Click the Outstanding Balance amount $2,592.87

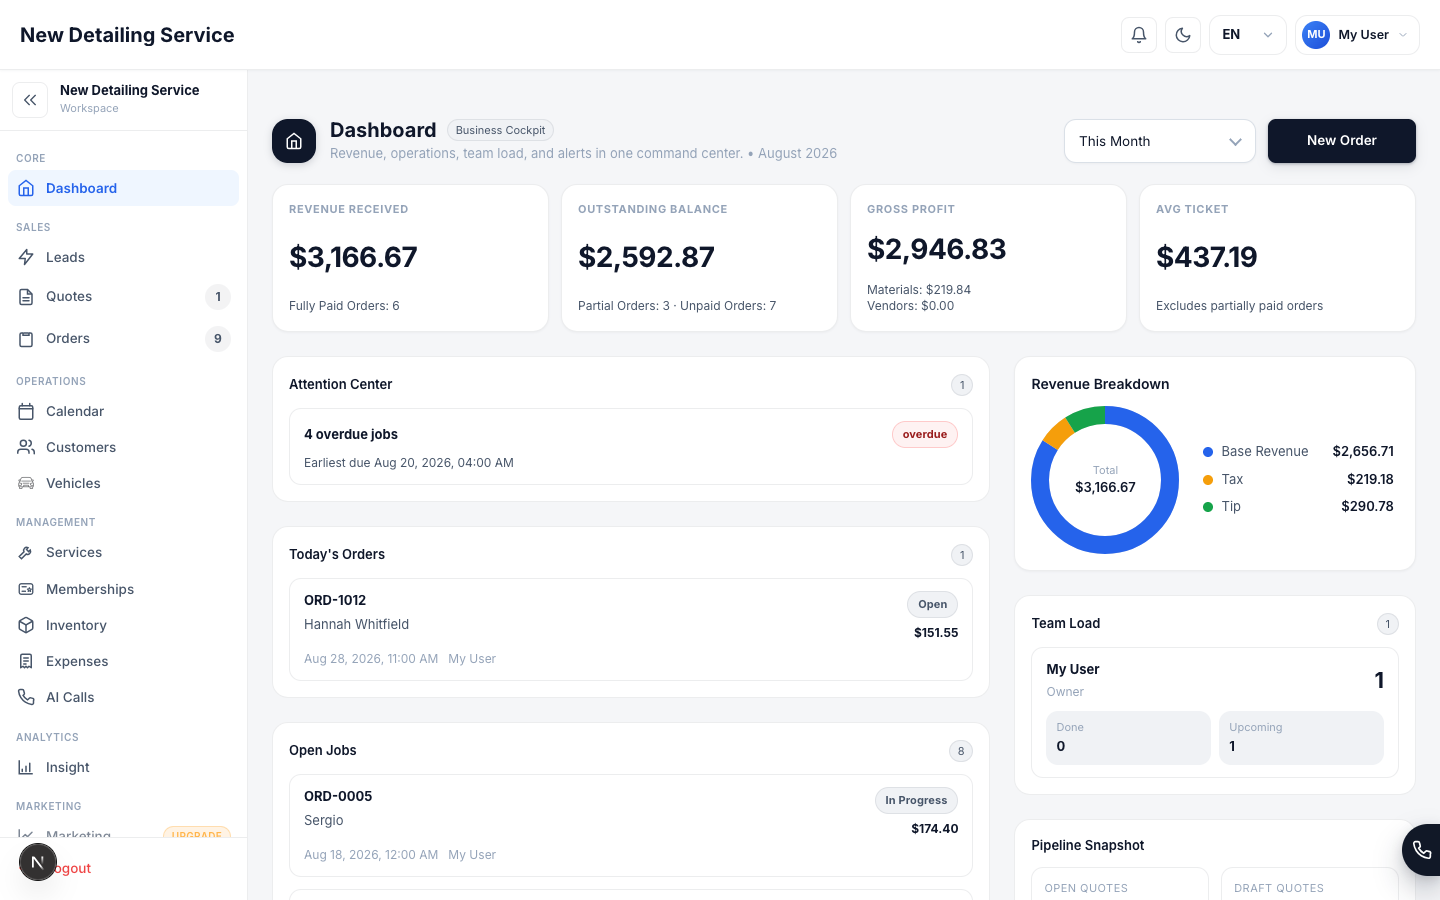[x=646, y=257]
